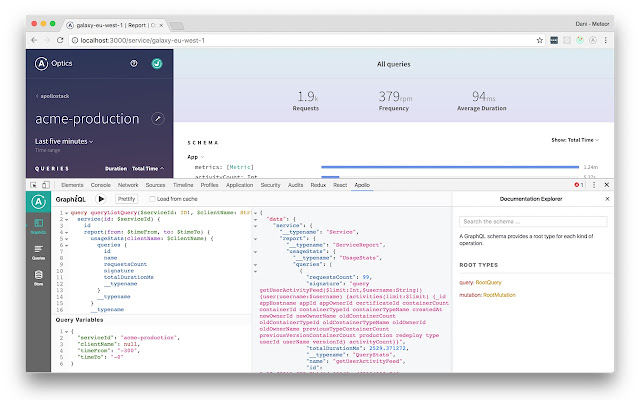This screenshot has width=640, height=400.
Task: Click the Search the schema input field
Action: [x=533, y=222]
